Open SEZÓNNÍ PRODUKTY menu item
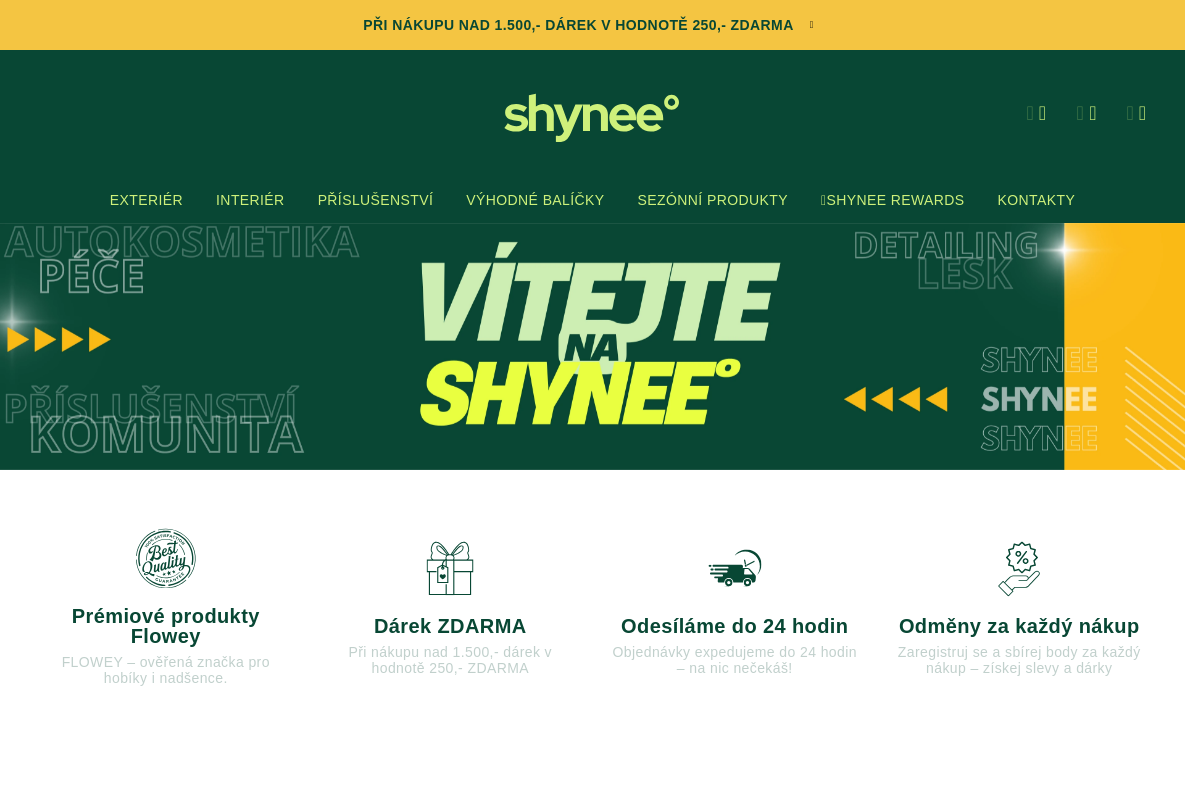 click(x=712, y=200)
